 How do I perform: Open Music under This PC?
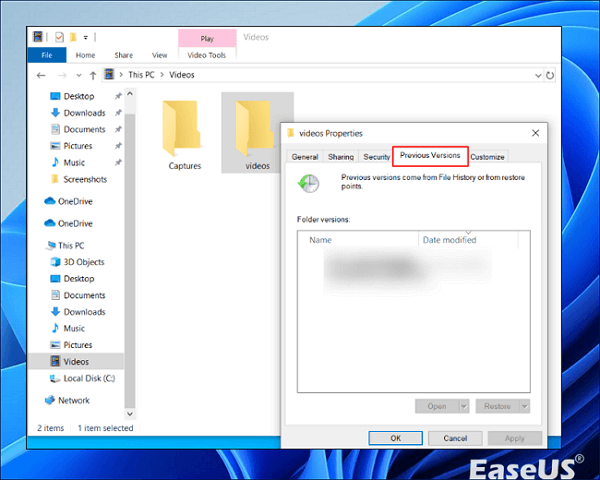point(74,328)
